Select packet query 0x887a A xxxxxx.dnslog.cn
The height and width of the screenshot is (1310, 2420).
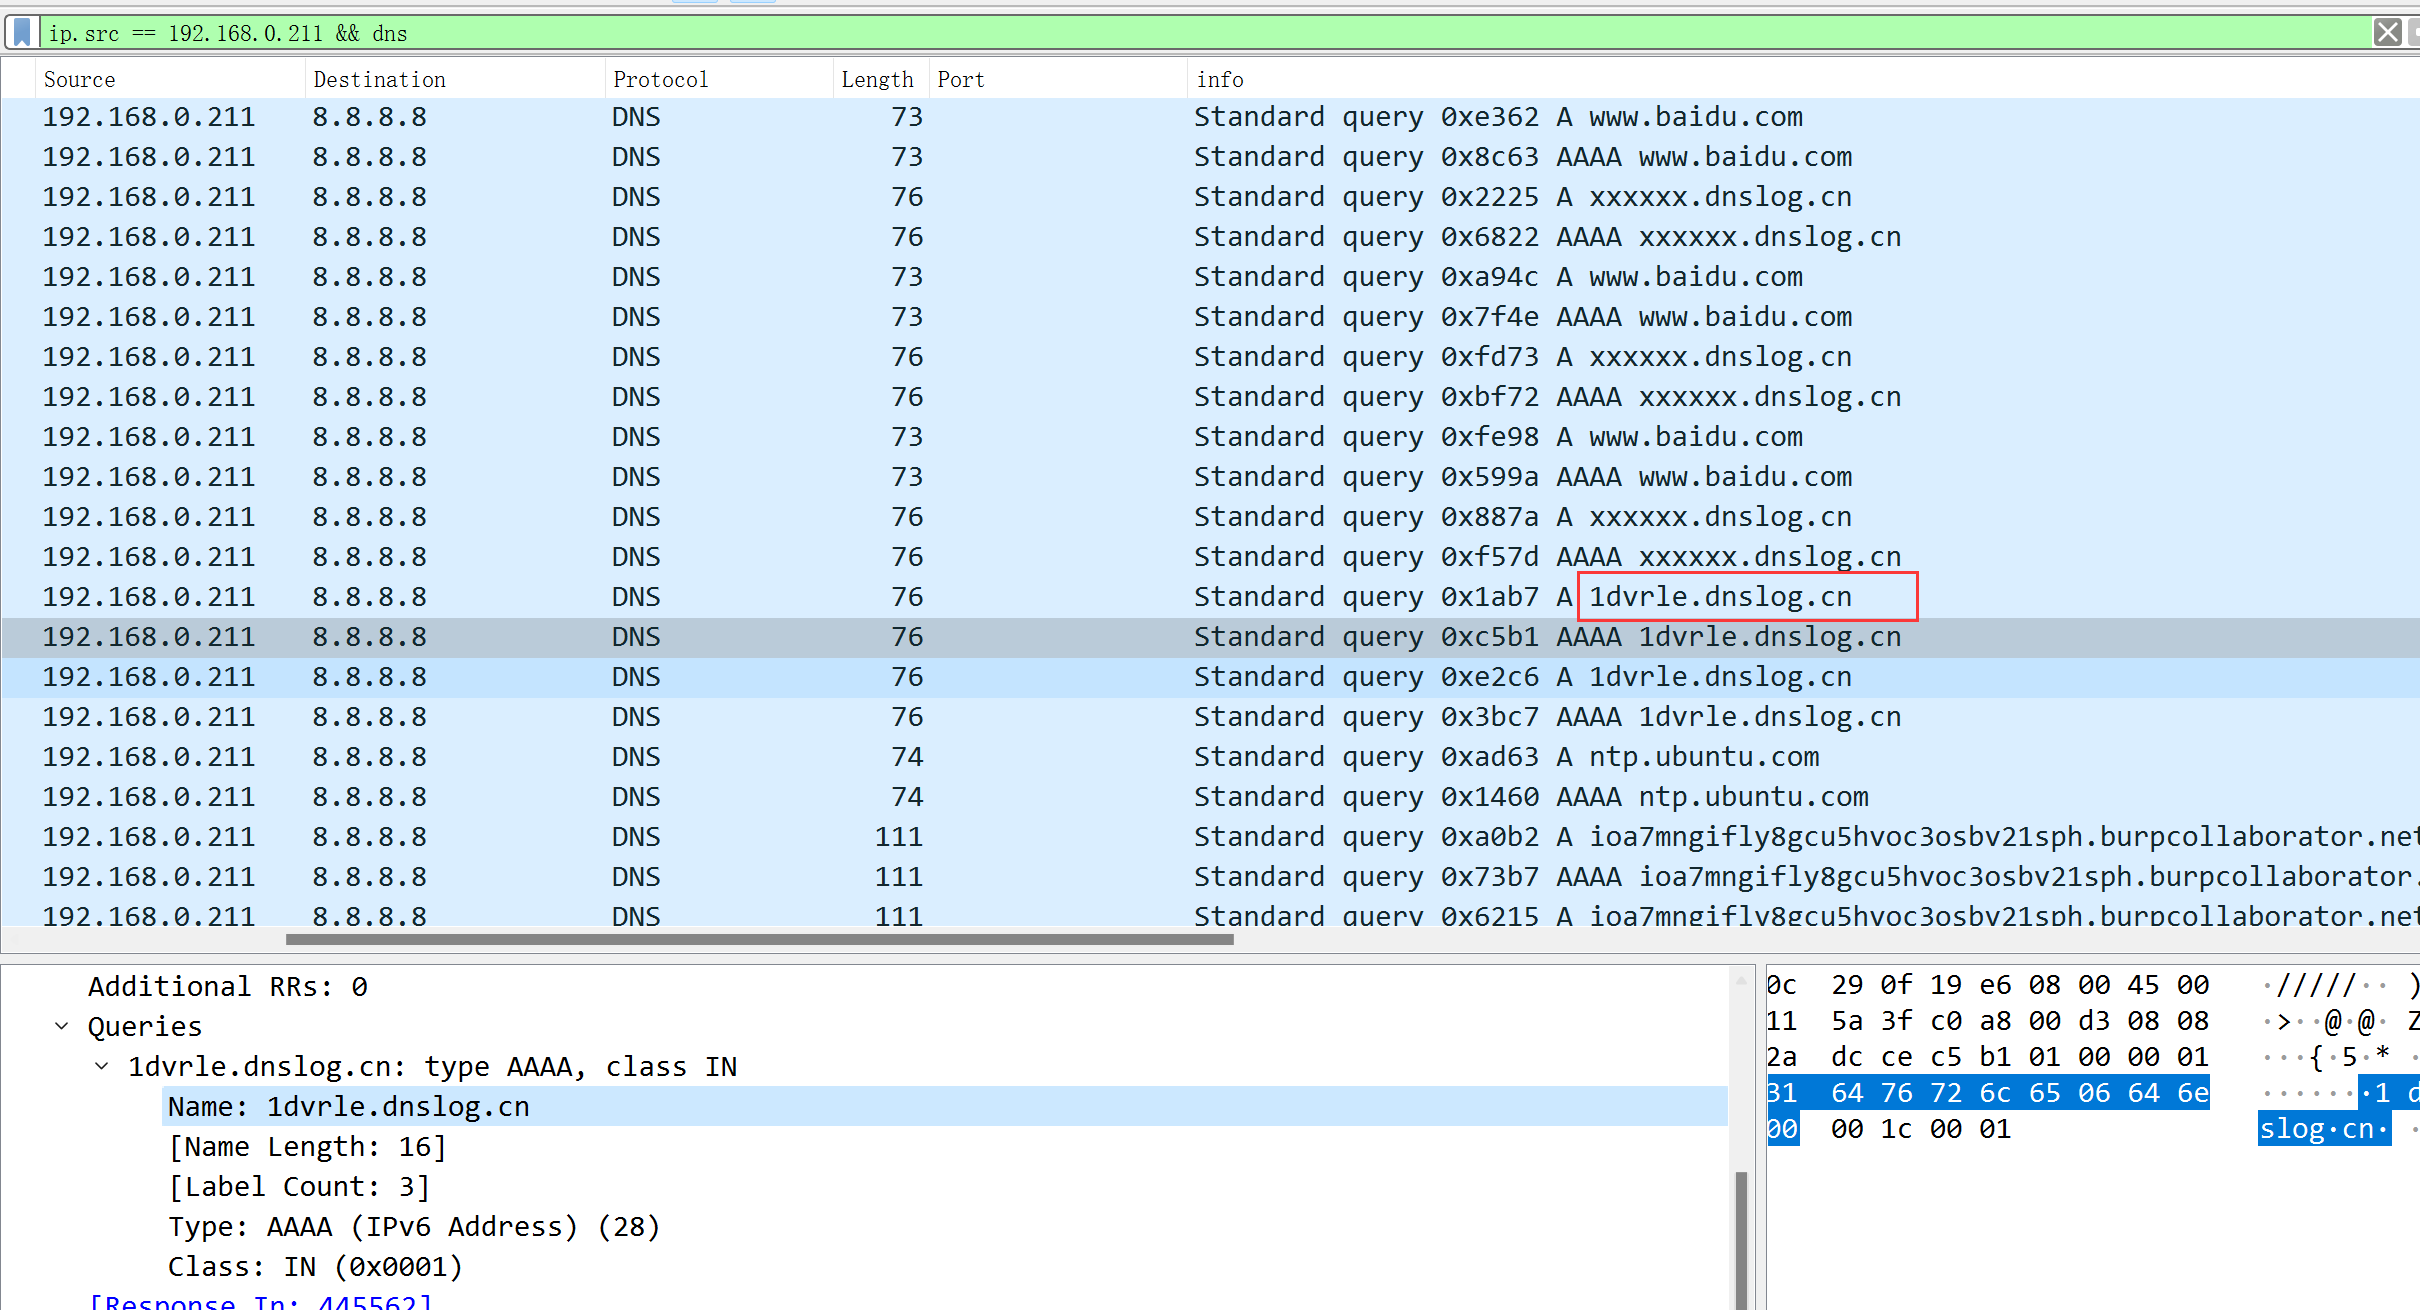point(1210,517)
